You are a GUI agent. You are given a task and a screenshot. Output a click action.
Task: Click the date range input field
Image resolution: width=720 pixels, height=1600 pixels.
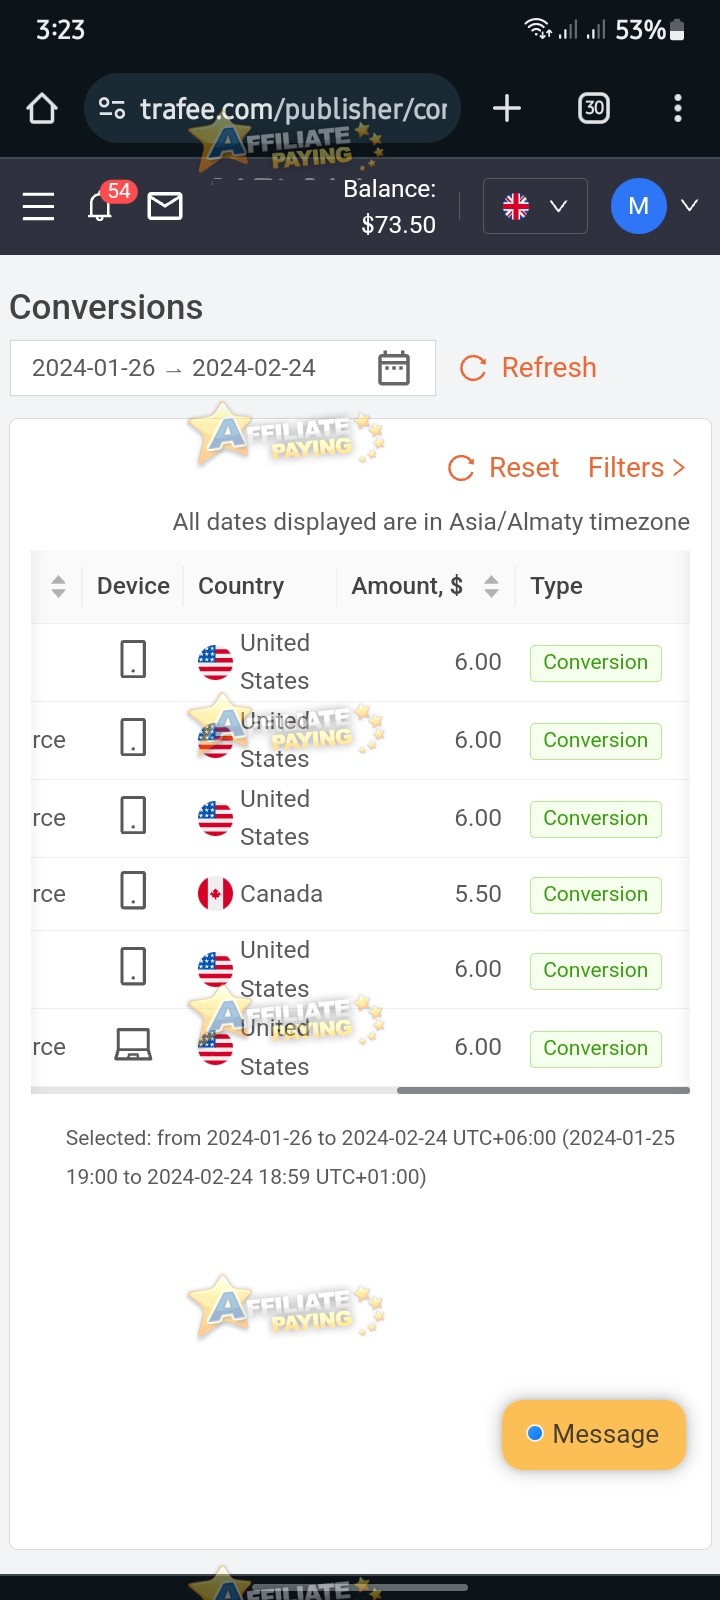click(x=223, y=368)
